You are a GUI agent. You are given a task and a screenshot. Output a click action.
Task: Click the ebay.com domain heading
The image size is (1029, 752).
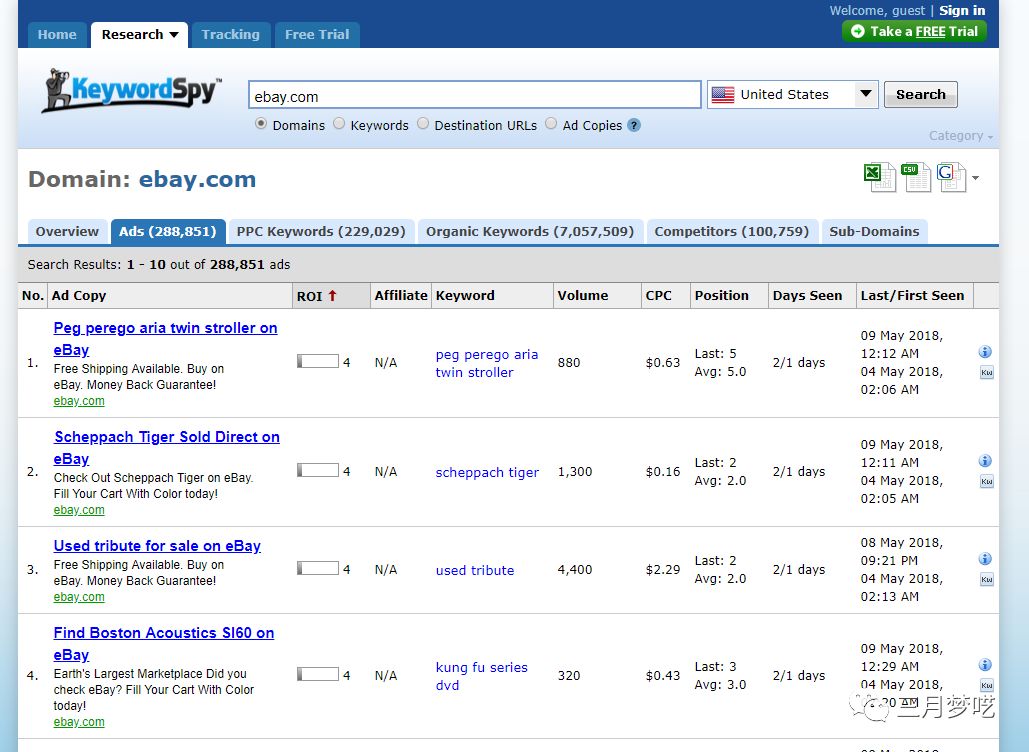198,180
